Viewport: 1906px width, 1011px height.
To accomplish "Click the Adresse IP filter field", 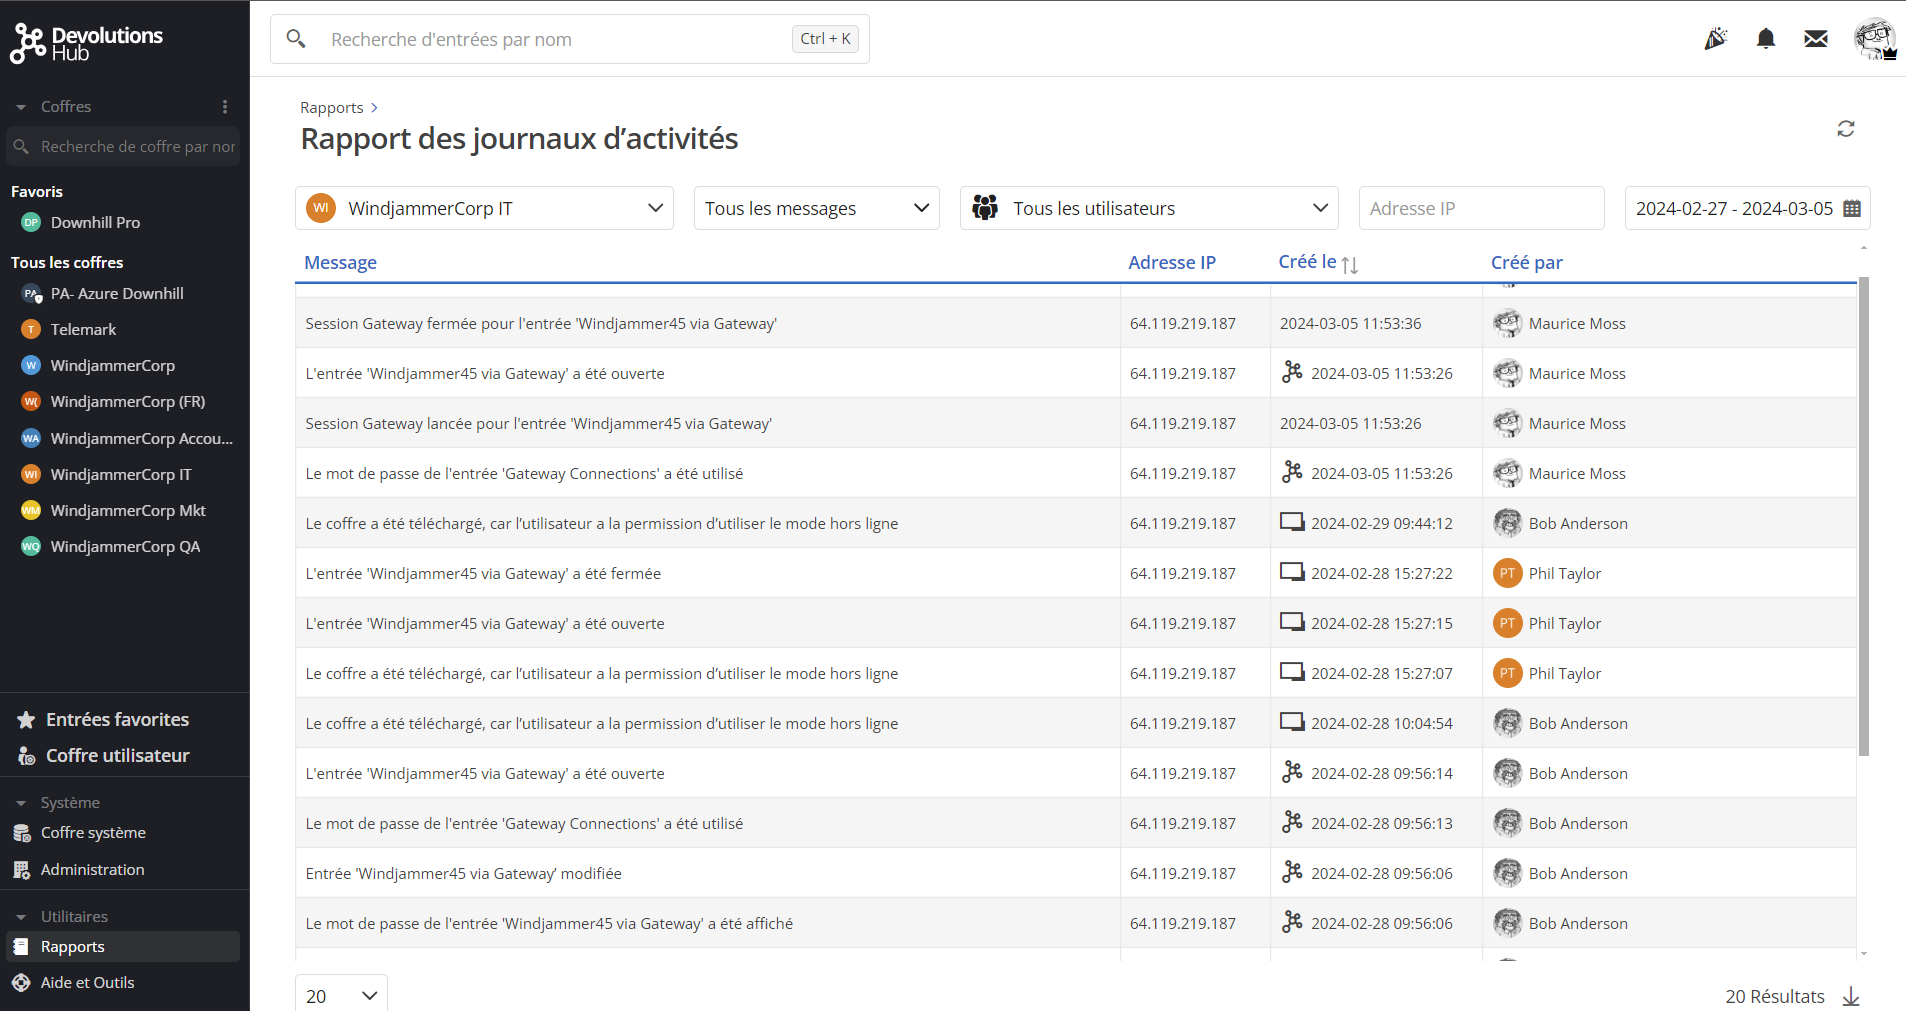I will [1481, 208].
